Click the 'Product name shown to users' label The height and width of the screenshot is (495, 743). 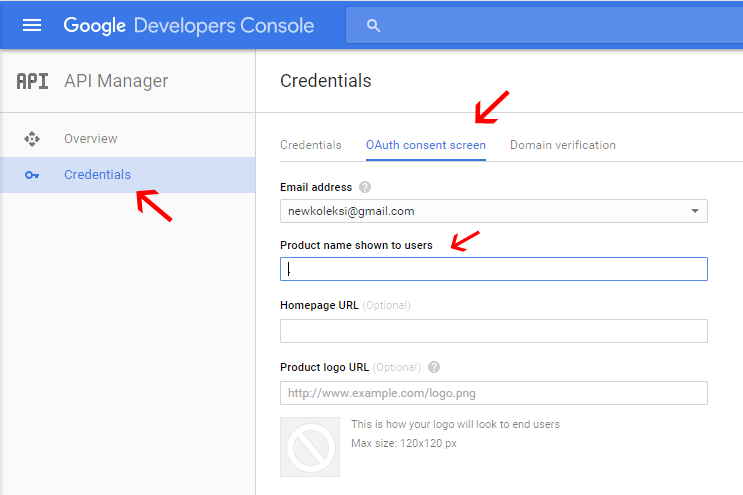[x=356, y=245]
